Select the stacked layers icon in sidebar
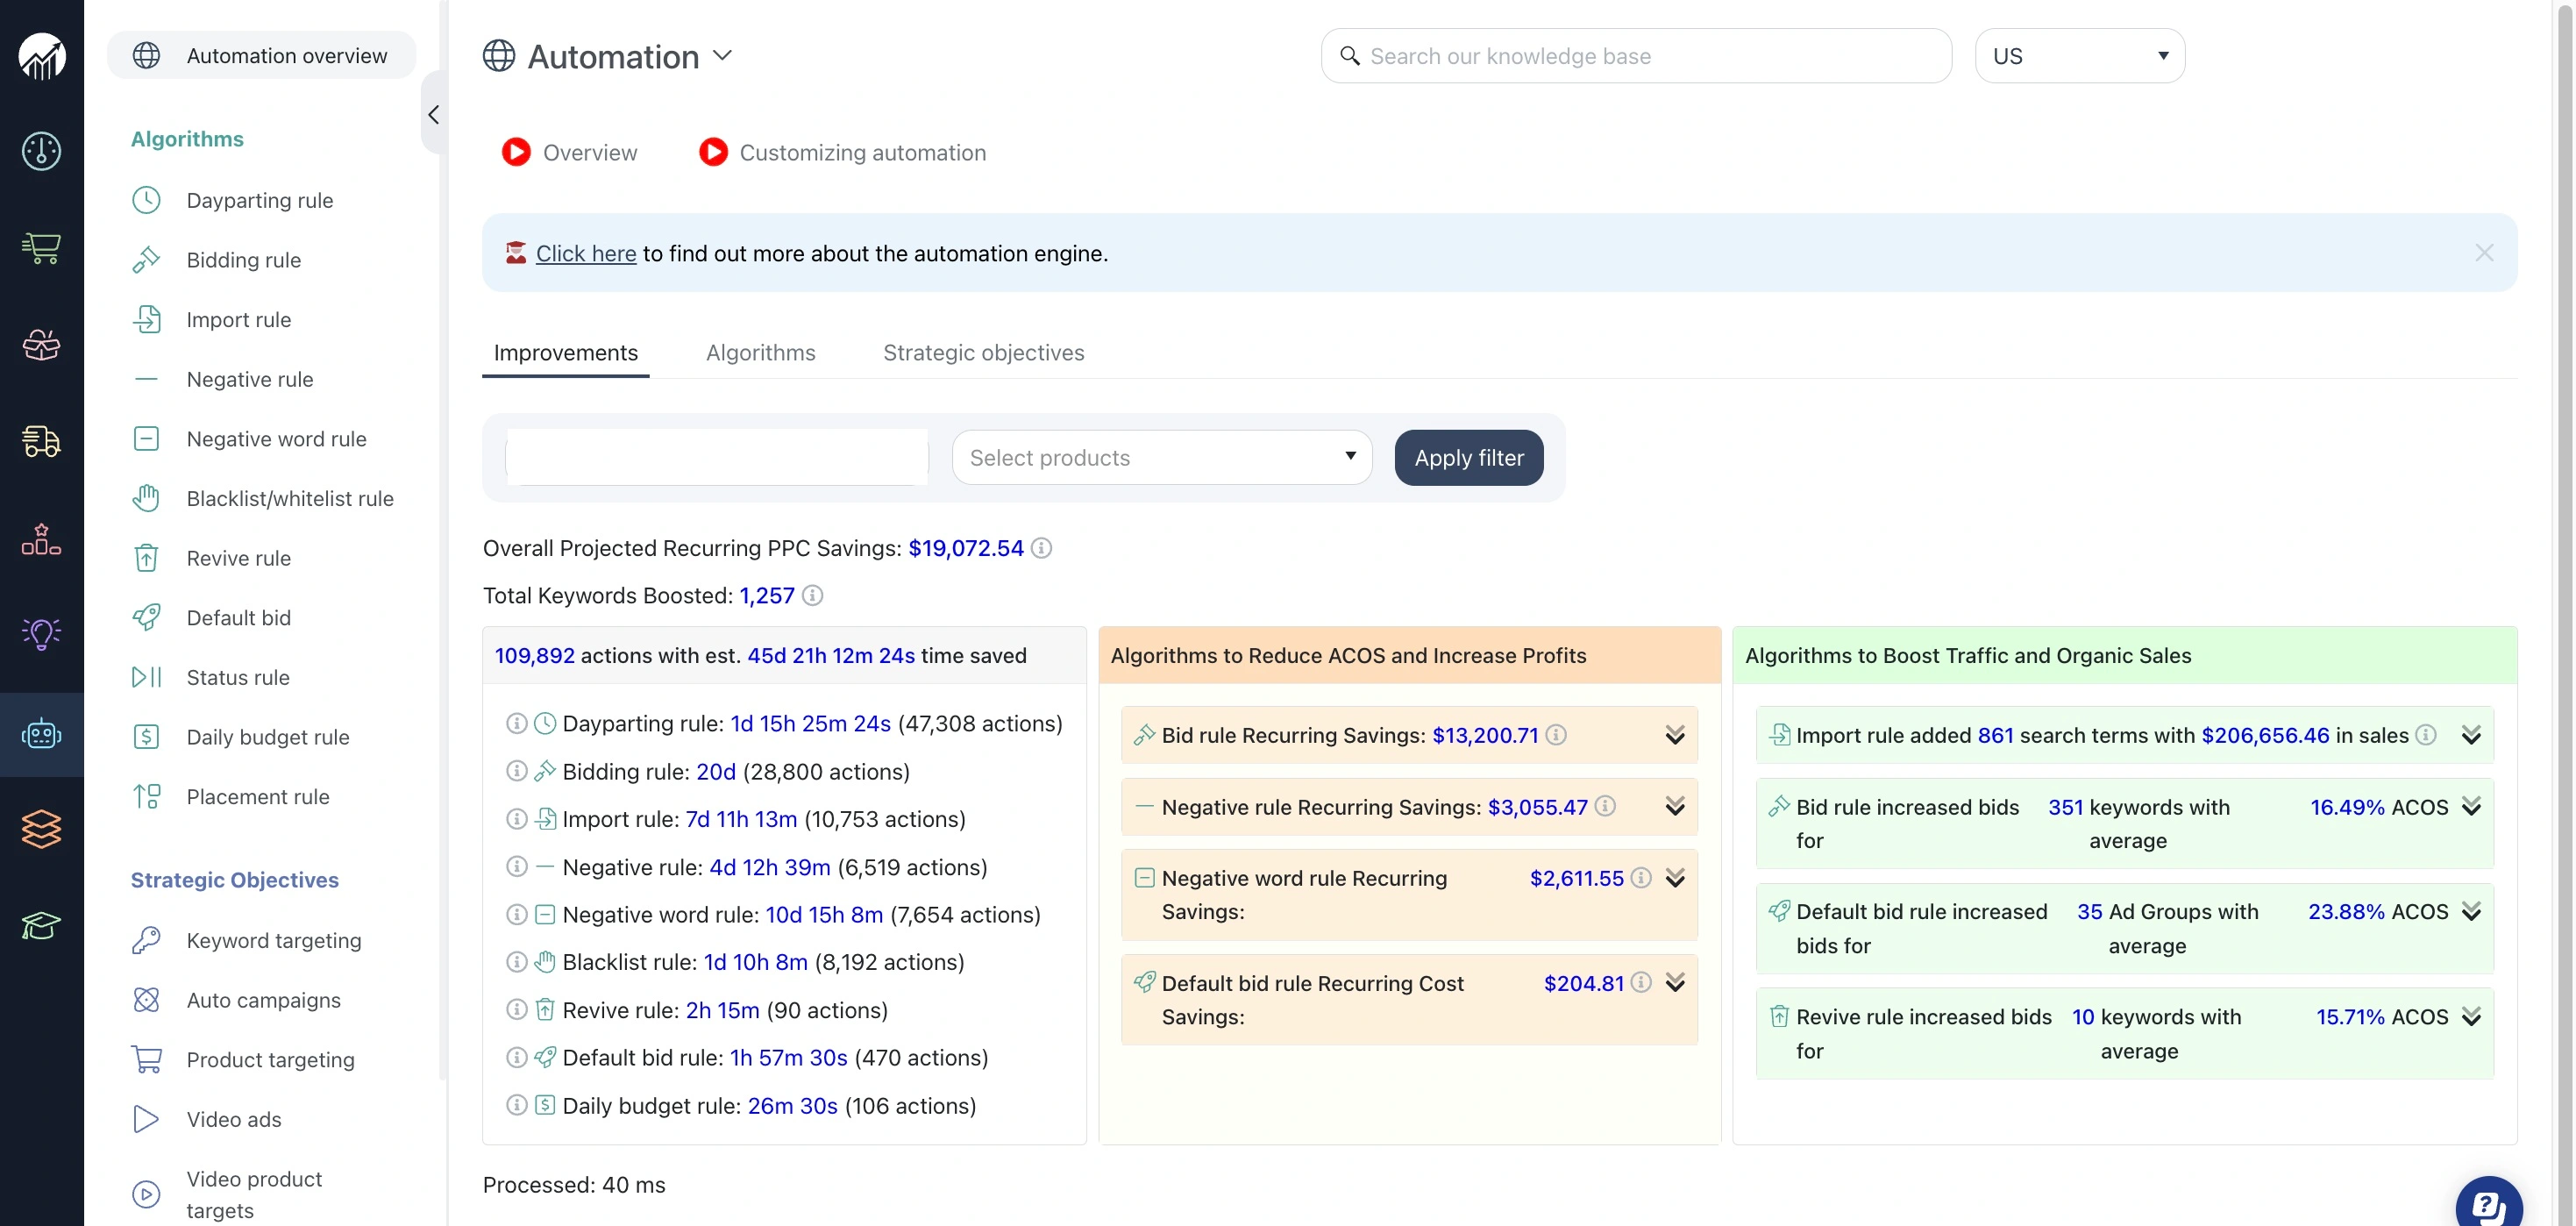 click(x=41, y=828)
